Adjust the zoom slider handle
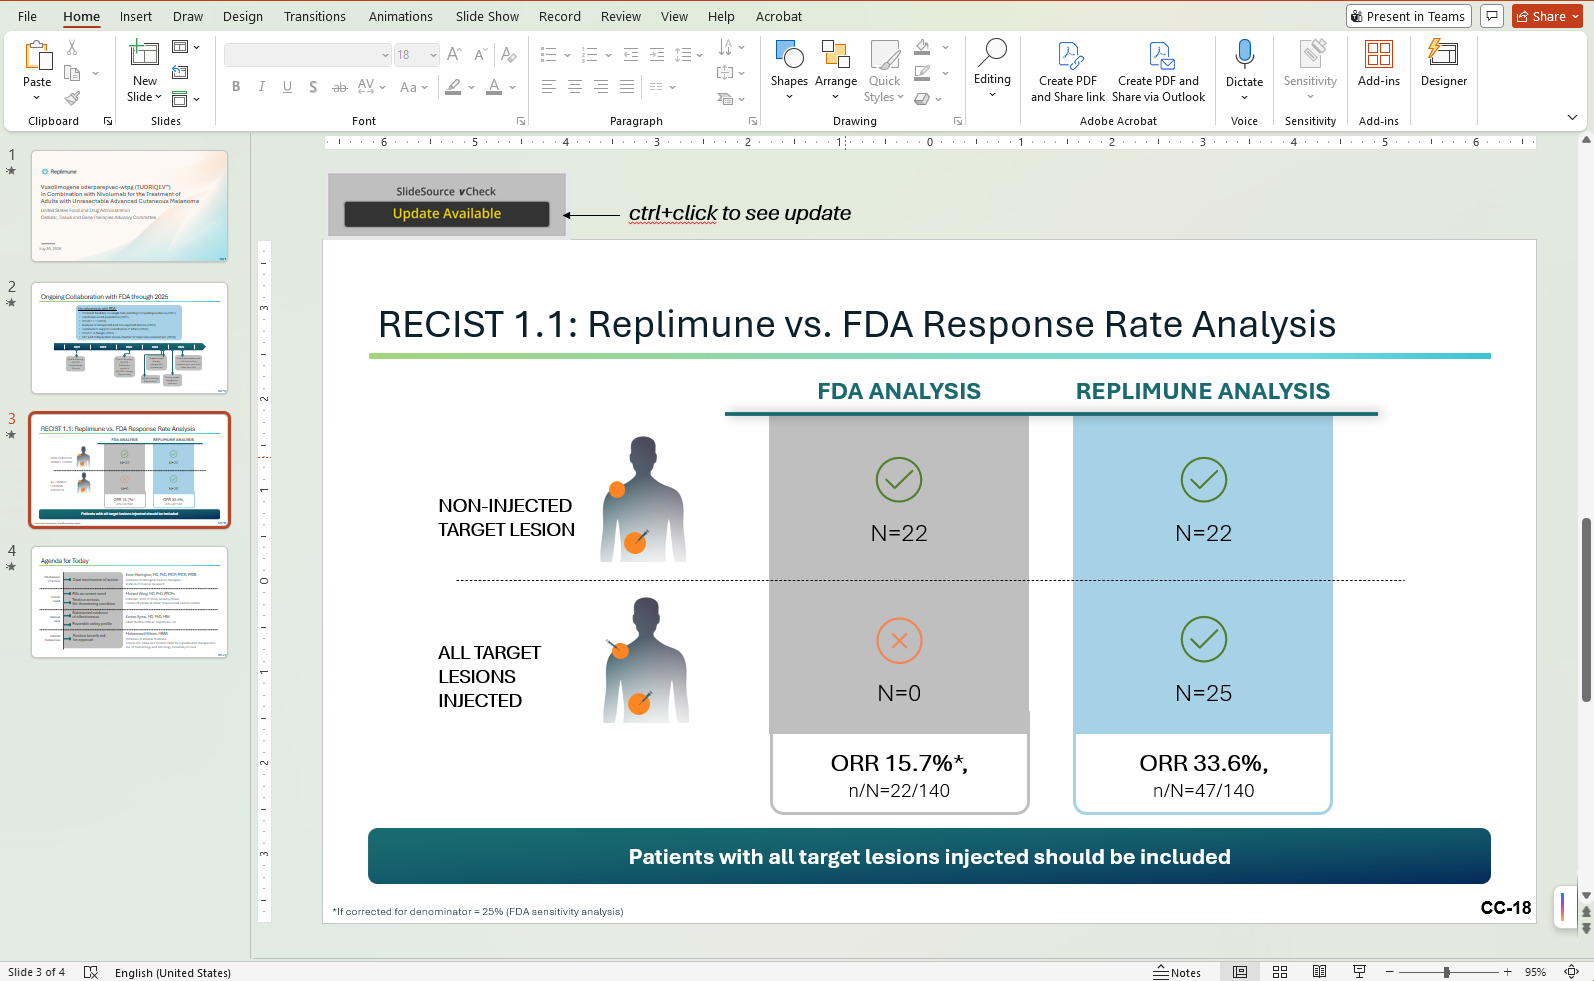Viewport: 1594px width, 981px height. coord(1446,972)
